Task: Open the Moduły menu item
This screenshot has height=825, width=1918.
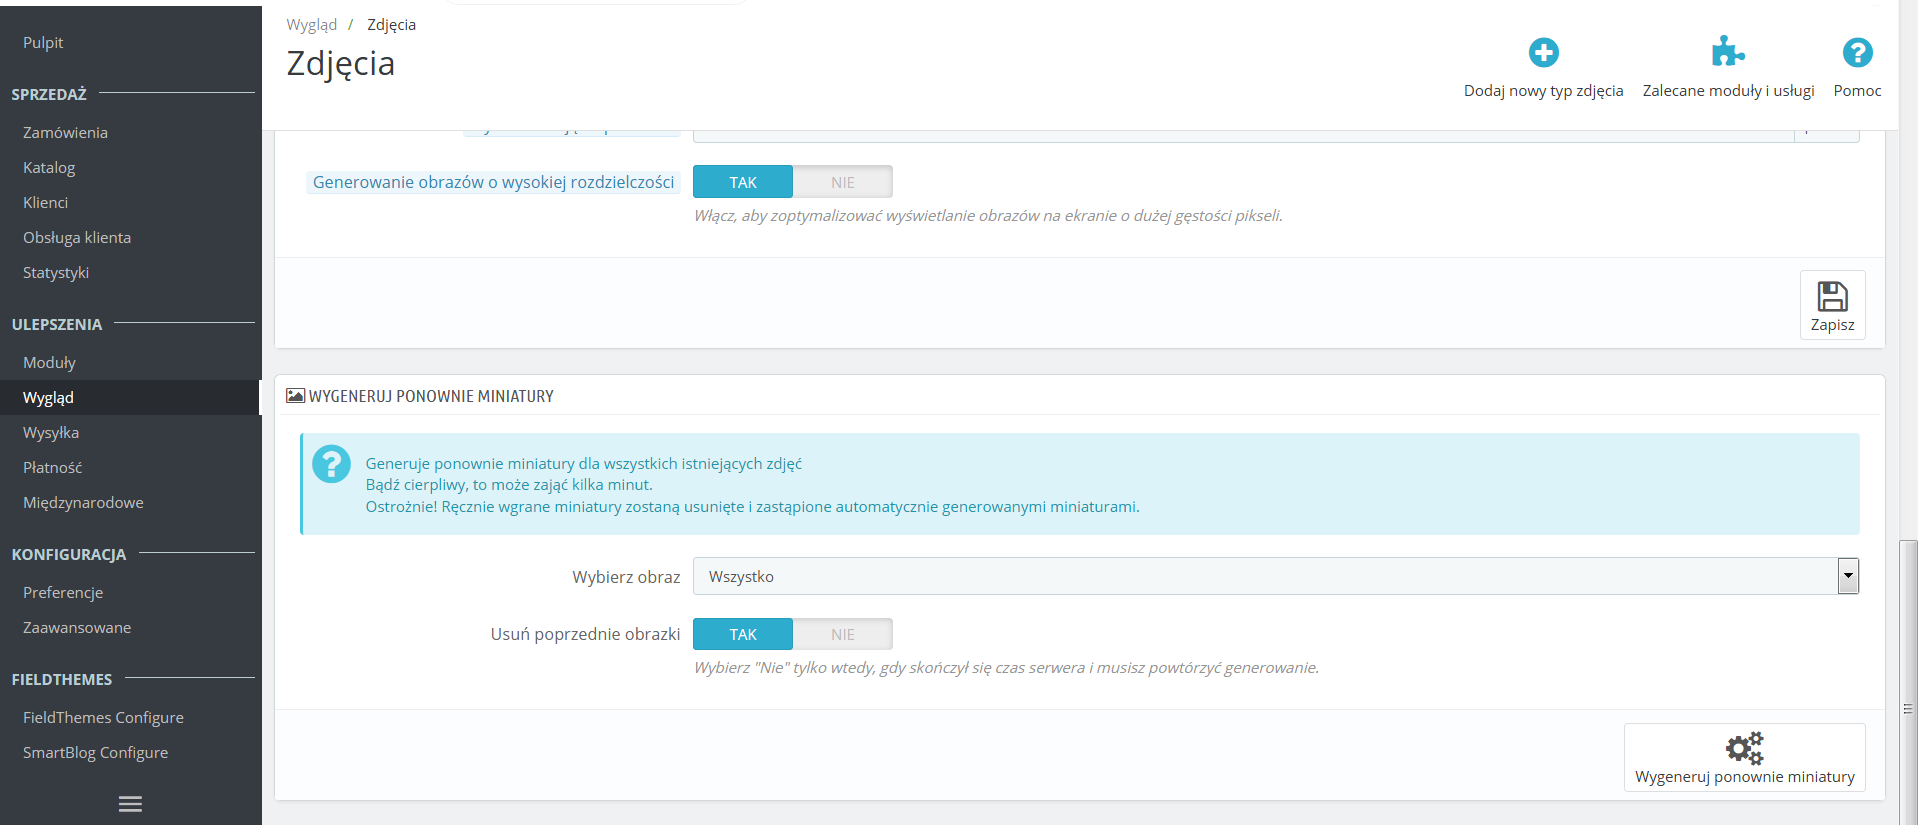Action: (x=49, y=362)
